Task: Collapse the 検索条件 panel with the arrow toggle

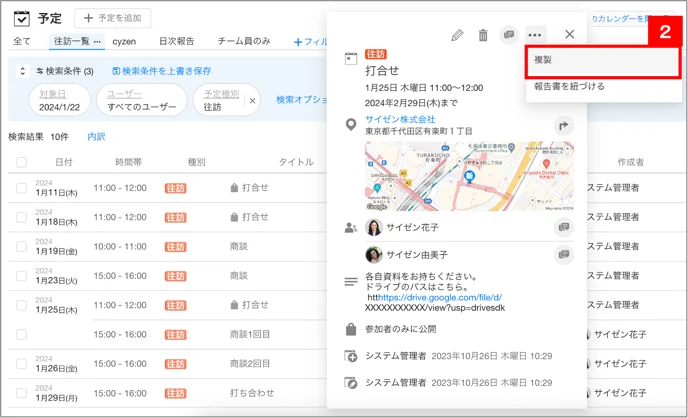Action: 22,71
